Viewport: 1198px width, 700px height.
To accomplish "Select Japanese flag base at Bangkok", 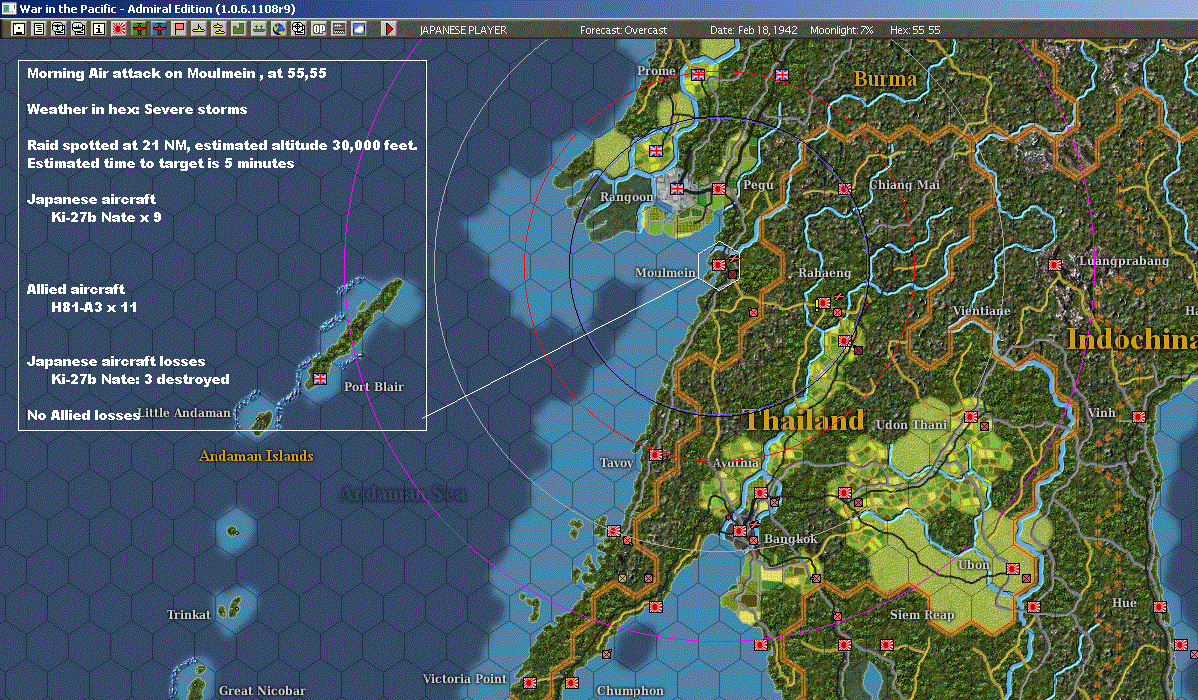I will click(x=740, y=530).
